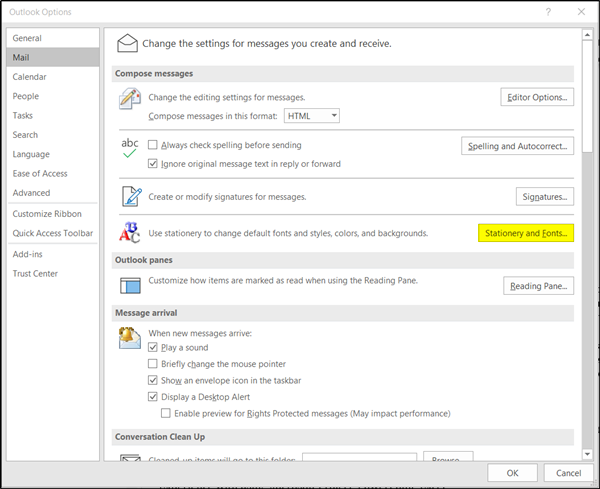Open Spelling and Autocorrect settings

click(x=517, y=146)
